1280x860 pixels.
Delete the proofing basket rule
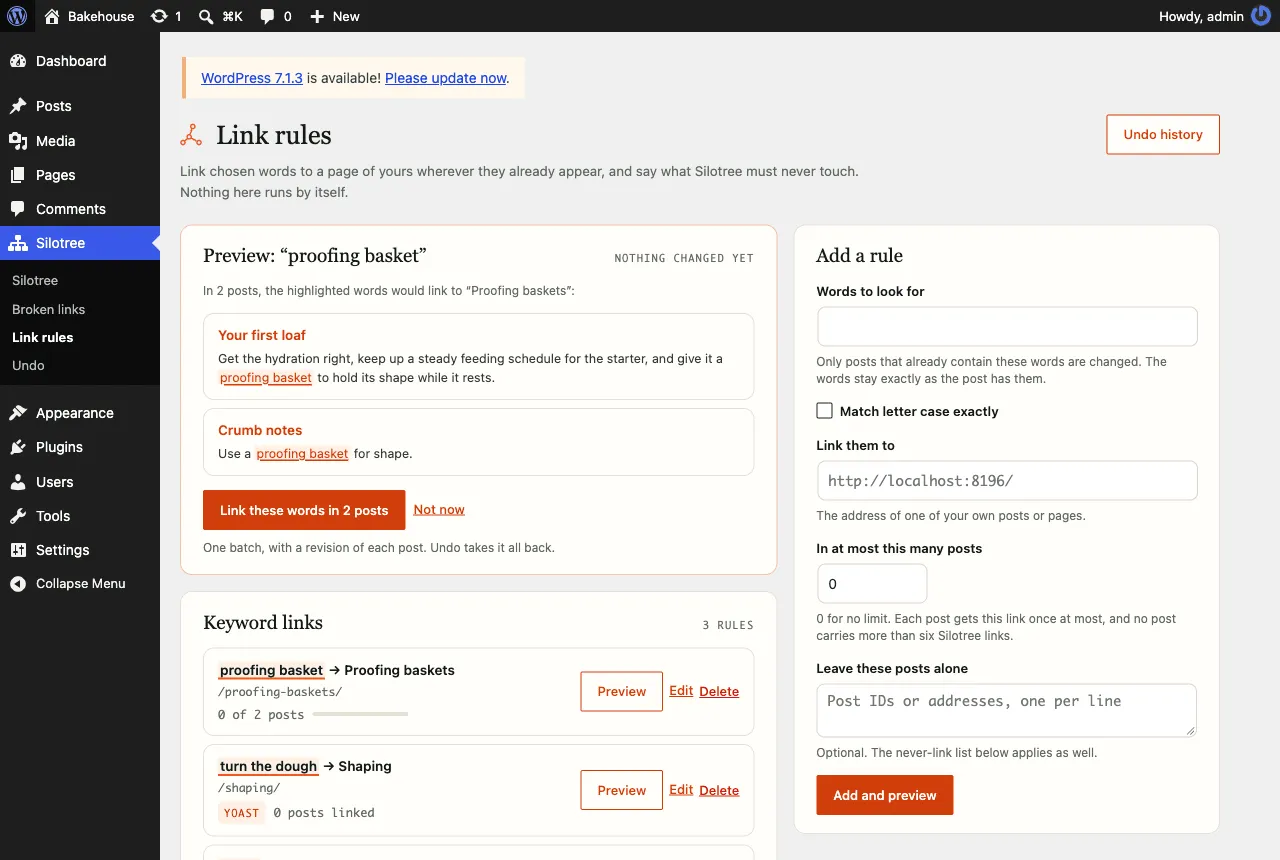[719, 691]
